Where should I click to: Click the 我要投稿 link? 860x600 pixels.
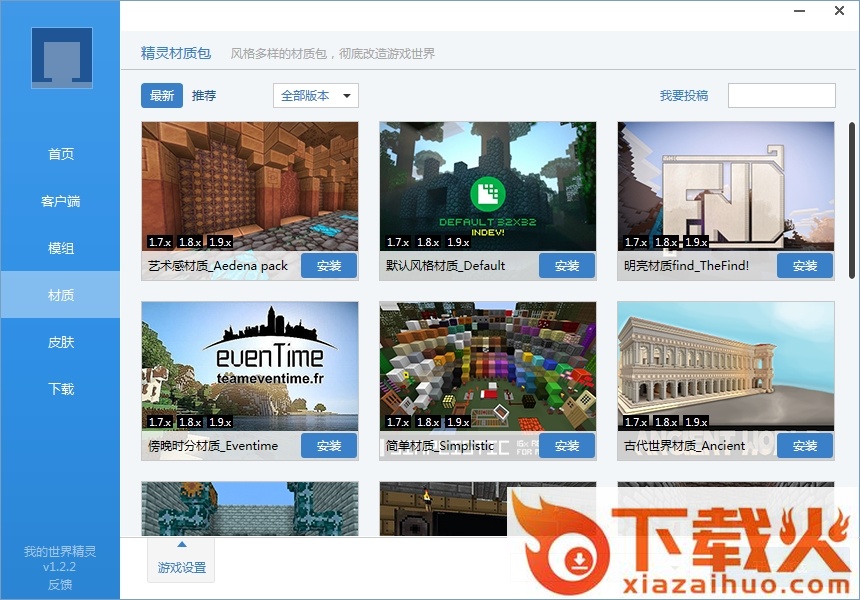click(683, 95)
